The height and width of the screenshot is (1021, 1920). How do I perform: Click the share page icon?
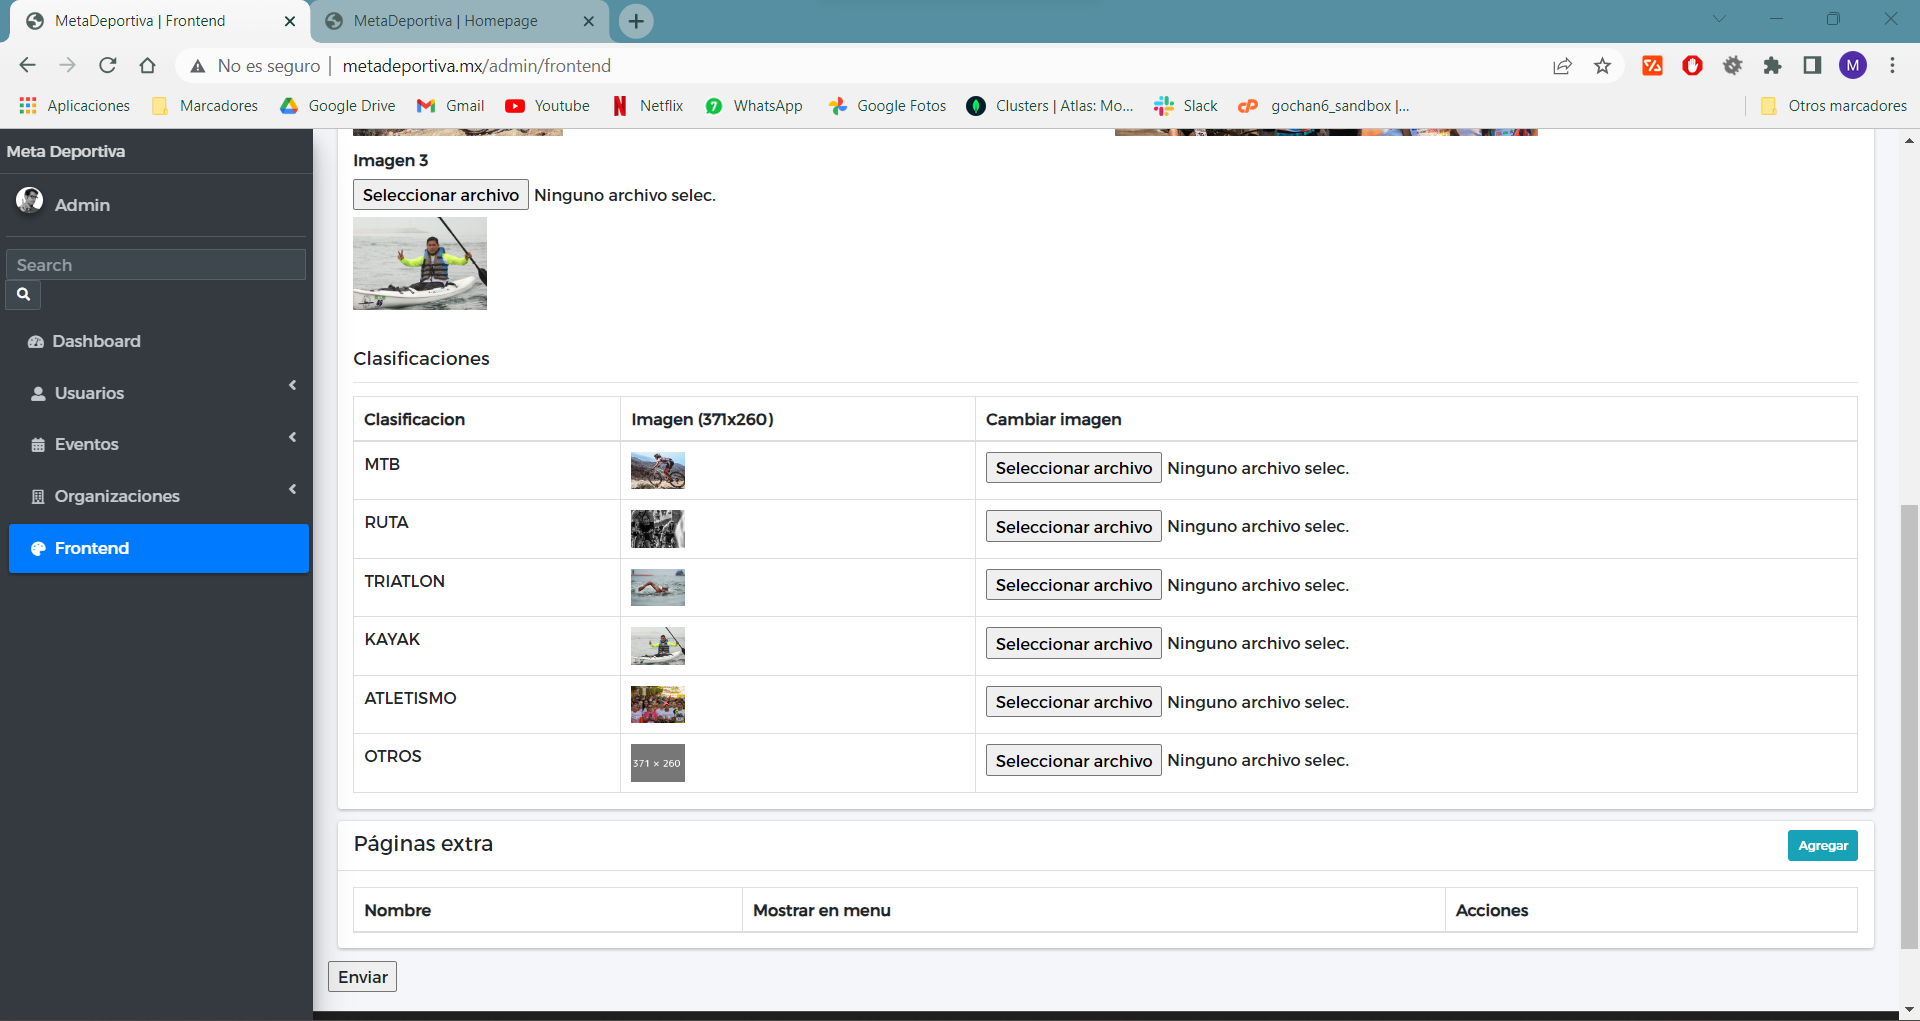tap(1562, 66)
